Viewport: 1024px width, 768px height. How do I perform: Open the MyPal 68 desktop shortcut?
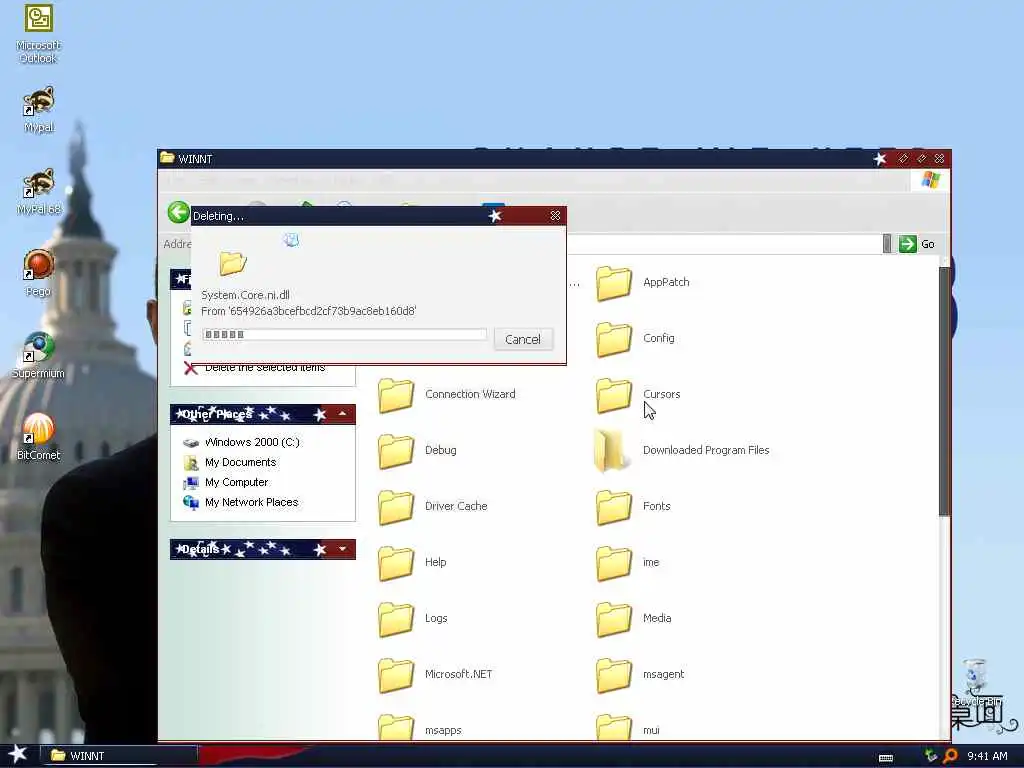tap(39, 191)
